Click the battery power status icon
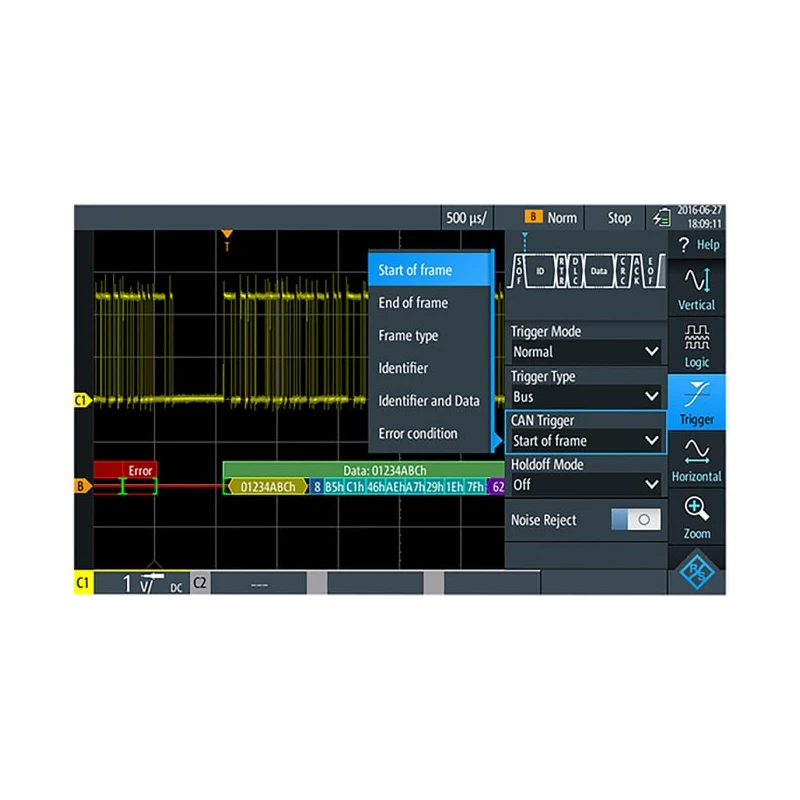800x800 pixels. pyautogui.click(x=661, y=218)
